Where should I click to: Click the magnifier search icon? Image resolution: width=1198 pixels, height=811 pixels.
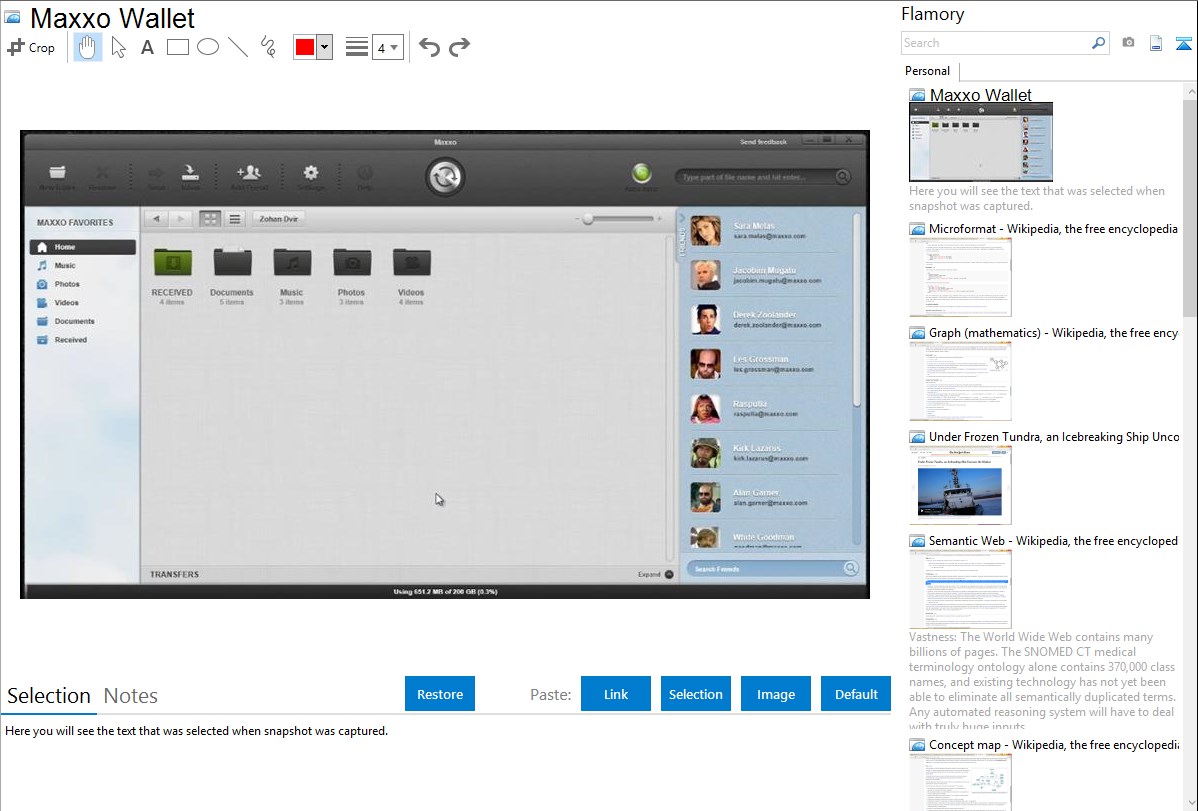[x=1099, y=43]
